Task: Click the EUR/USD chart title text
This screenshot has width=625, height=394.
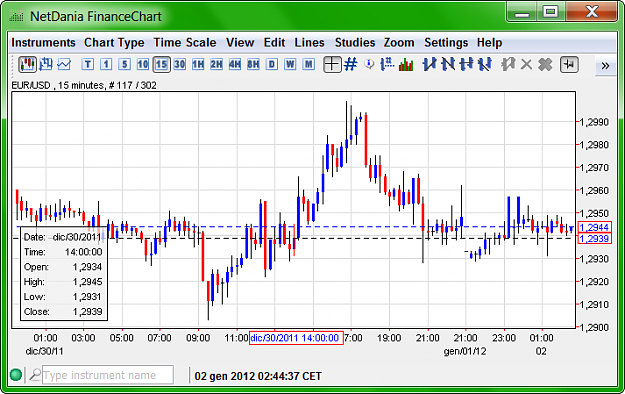Action: point(84,85)
